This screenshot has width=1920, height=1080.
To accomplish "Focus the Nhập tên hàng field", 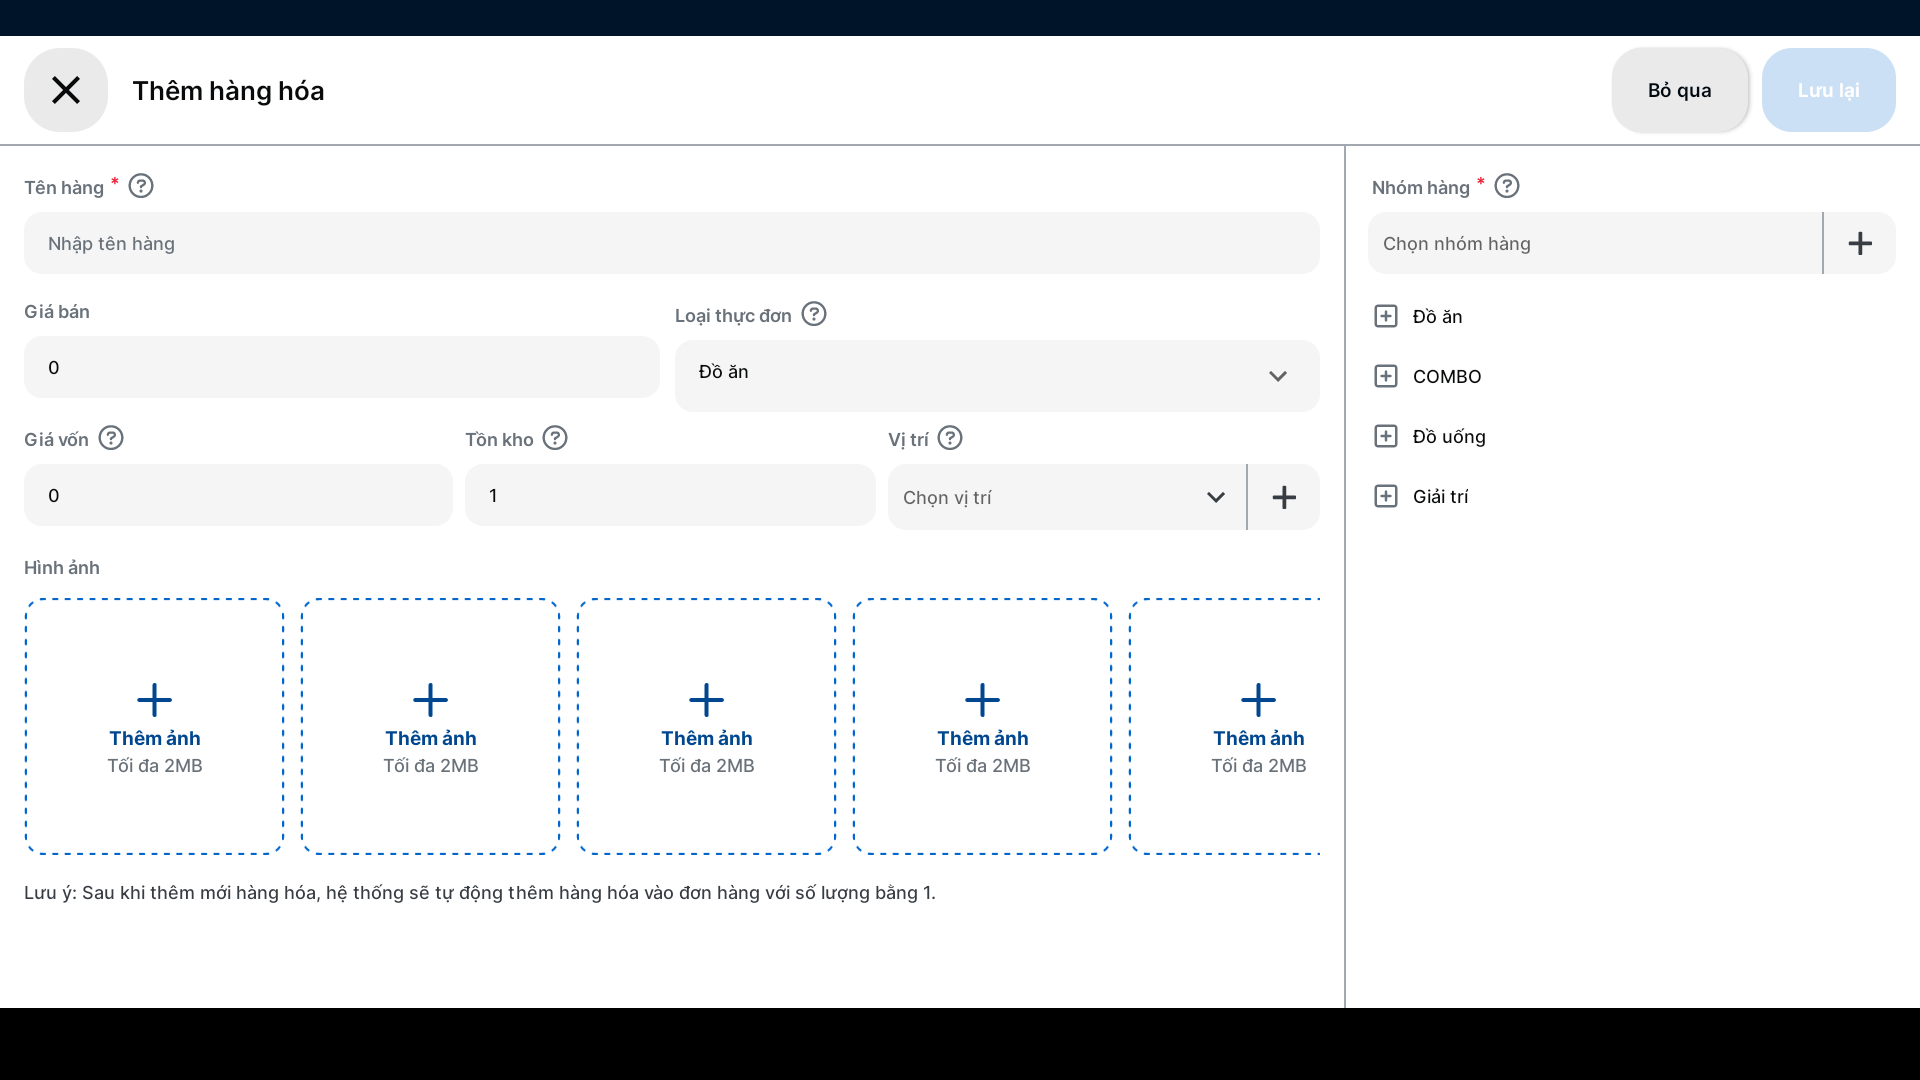I will click(x=670, y=243).
